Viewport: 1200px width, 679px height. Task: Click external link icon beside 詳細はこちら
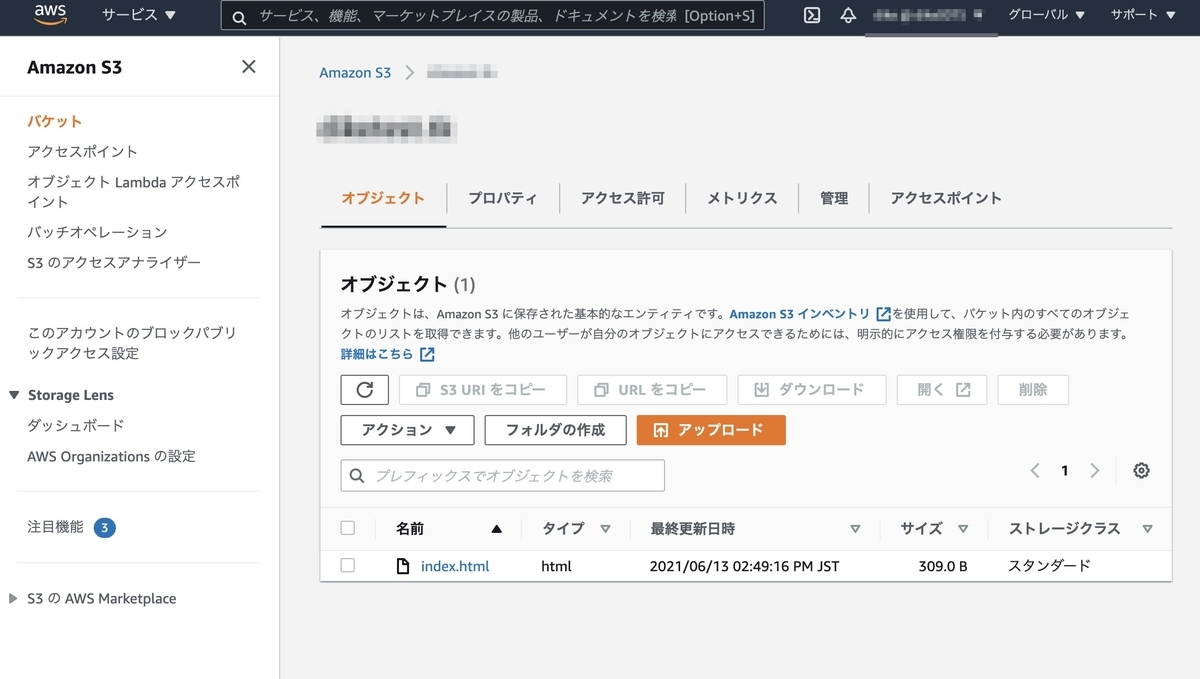(427, 355)
